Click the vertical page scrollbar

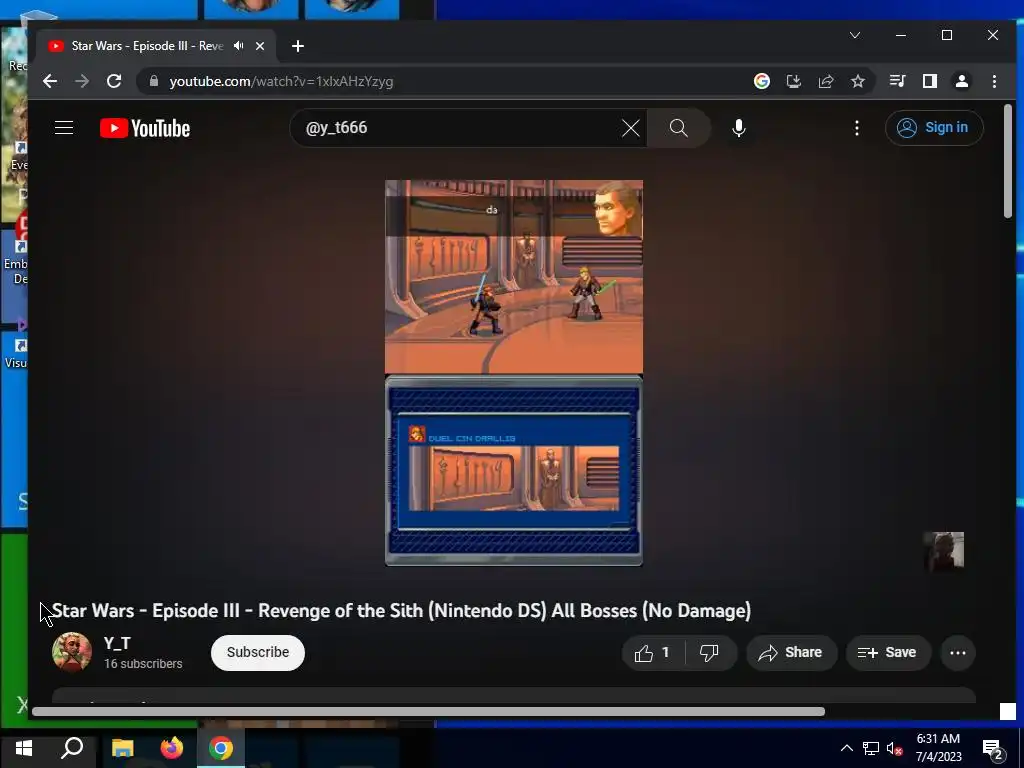(1008, 161)
